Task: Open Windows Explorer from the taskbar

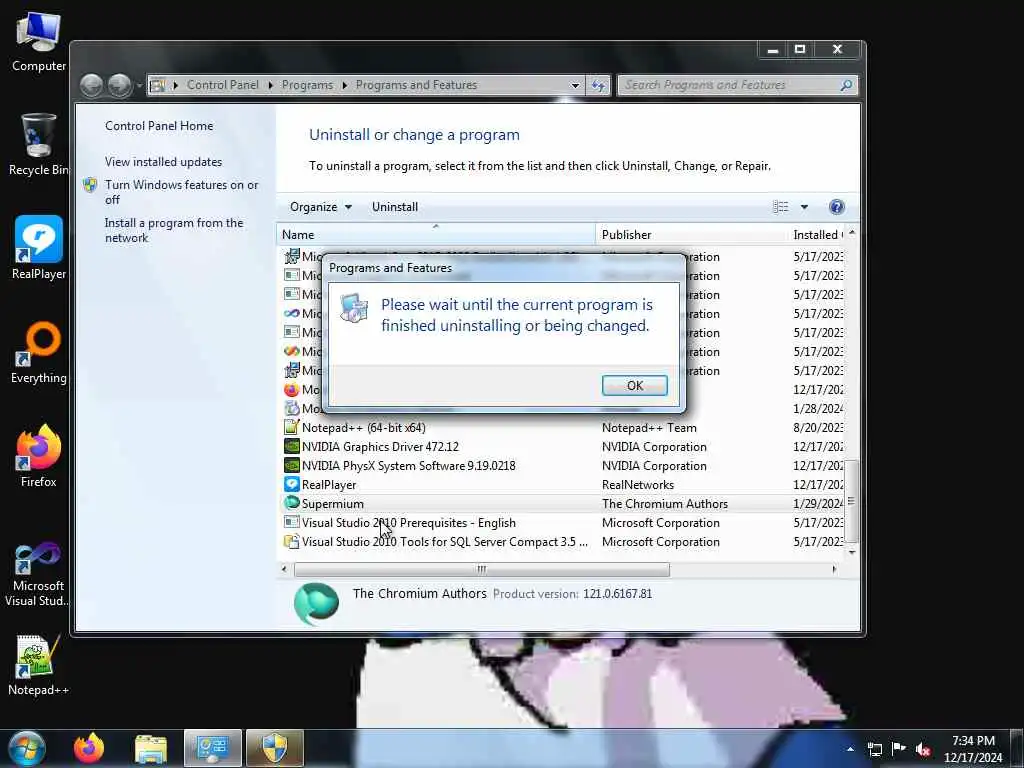Action: (151, 748)
